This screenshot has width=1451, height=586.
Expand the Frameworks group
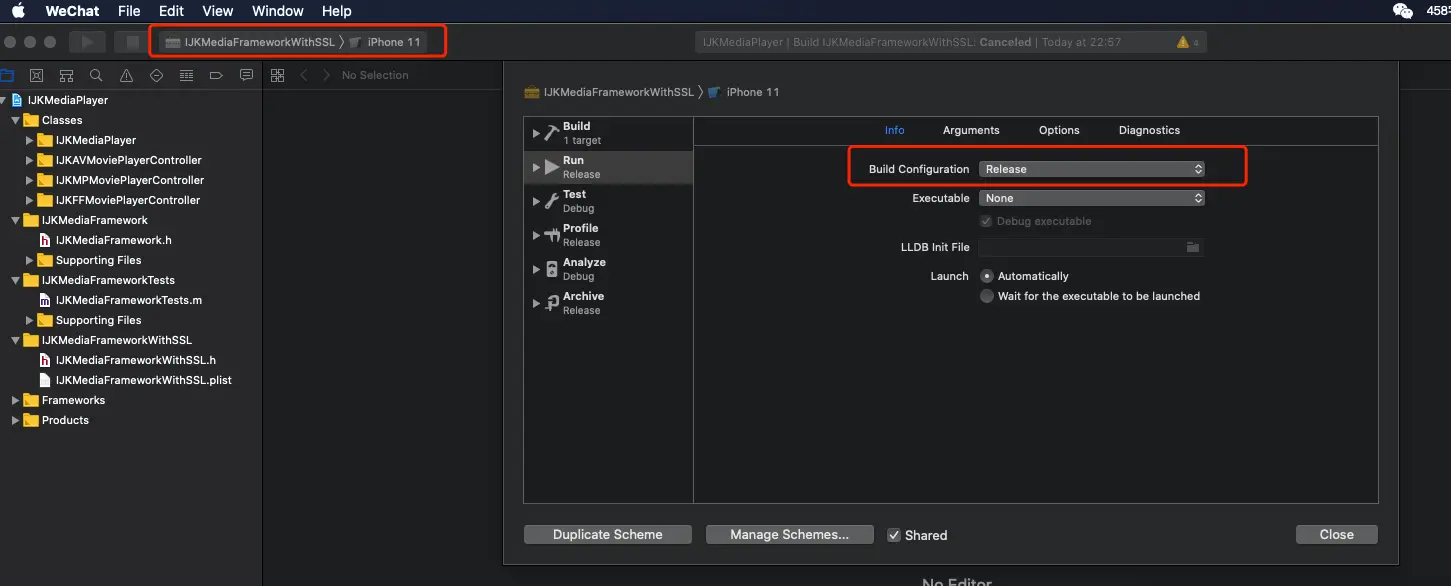[x=15, y=400]
